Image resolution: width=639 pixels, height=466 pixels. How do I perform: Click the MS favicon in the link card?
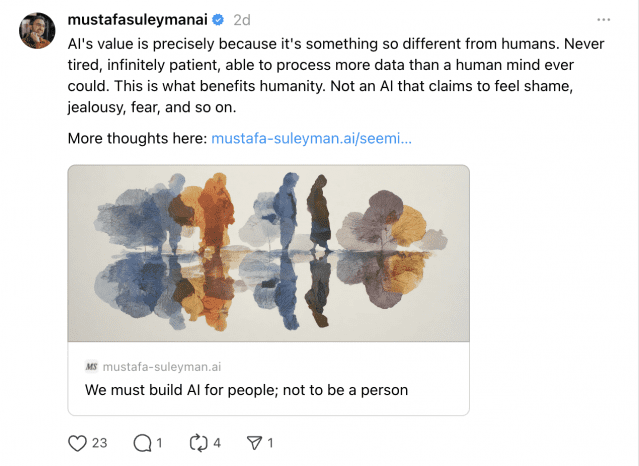[91, 367]
